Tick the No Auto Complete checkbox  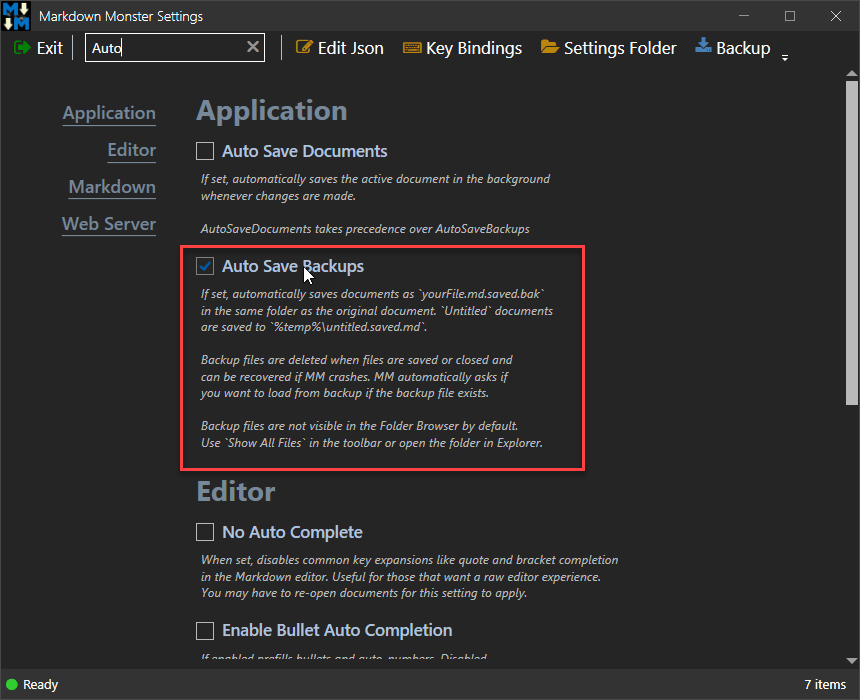point(205,532)
